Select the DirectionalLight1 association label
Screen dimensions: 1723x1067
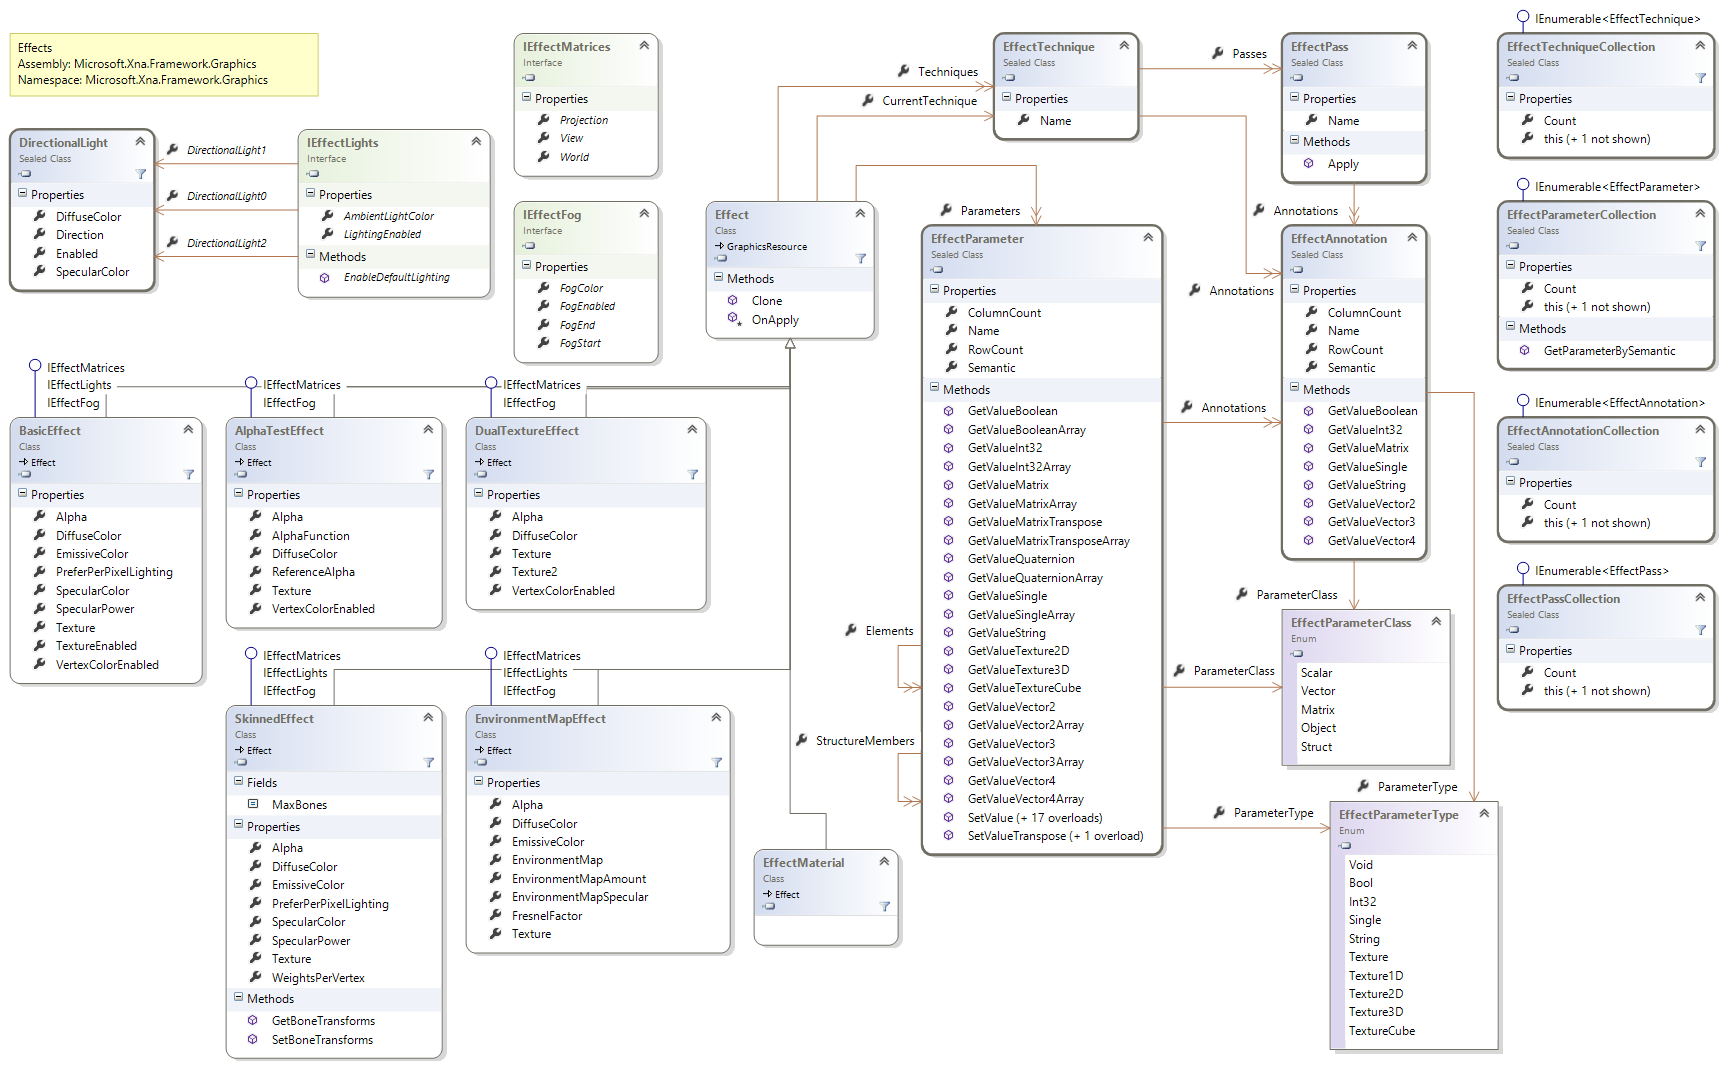pyautogui.click(x=226, y=150)
